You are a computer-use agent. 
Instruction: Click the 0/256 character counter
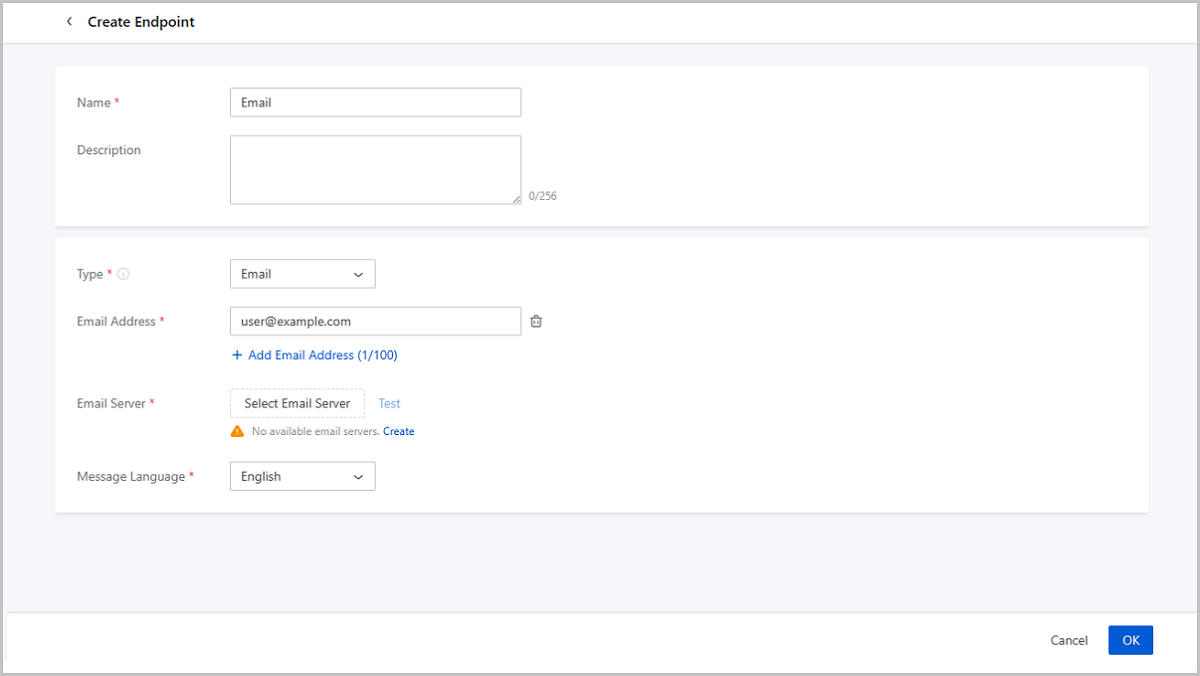point(542,196)
